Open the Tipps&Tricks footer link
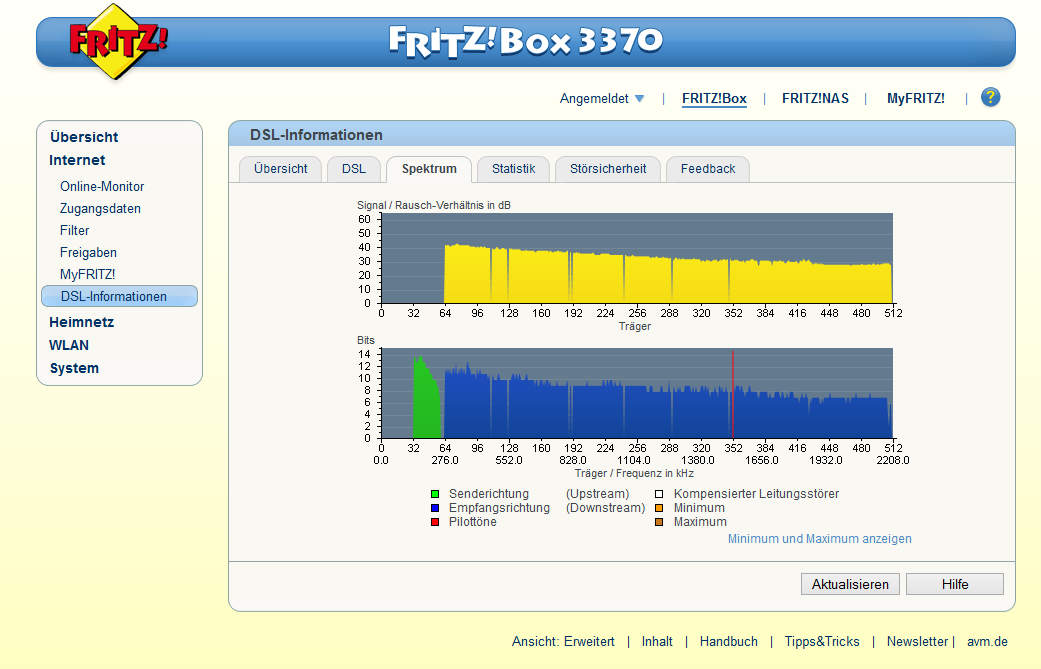The height and width of the screenshot is (669, 1041). 822,642
